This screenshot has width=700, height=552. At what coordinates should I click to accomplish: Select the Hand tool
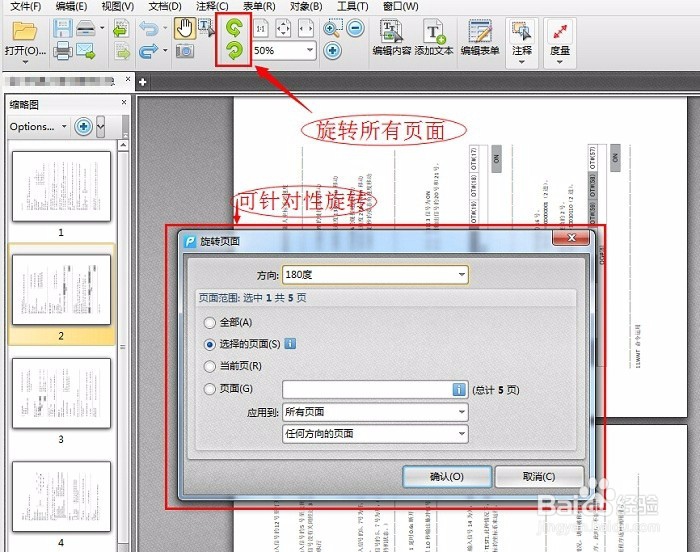[x=184, y=28]
